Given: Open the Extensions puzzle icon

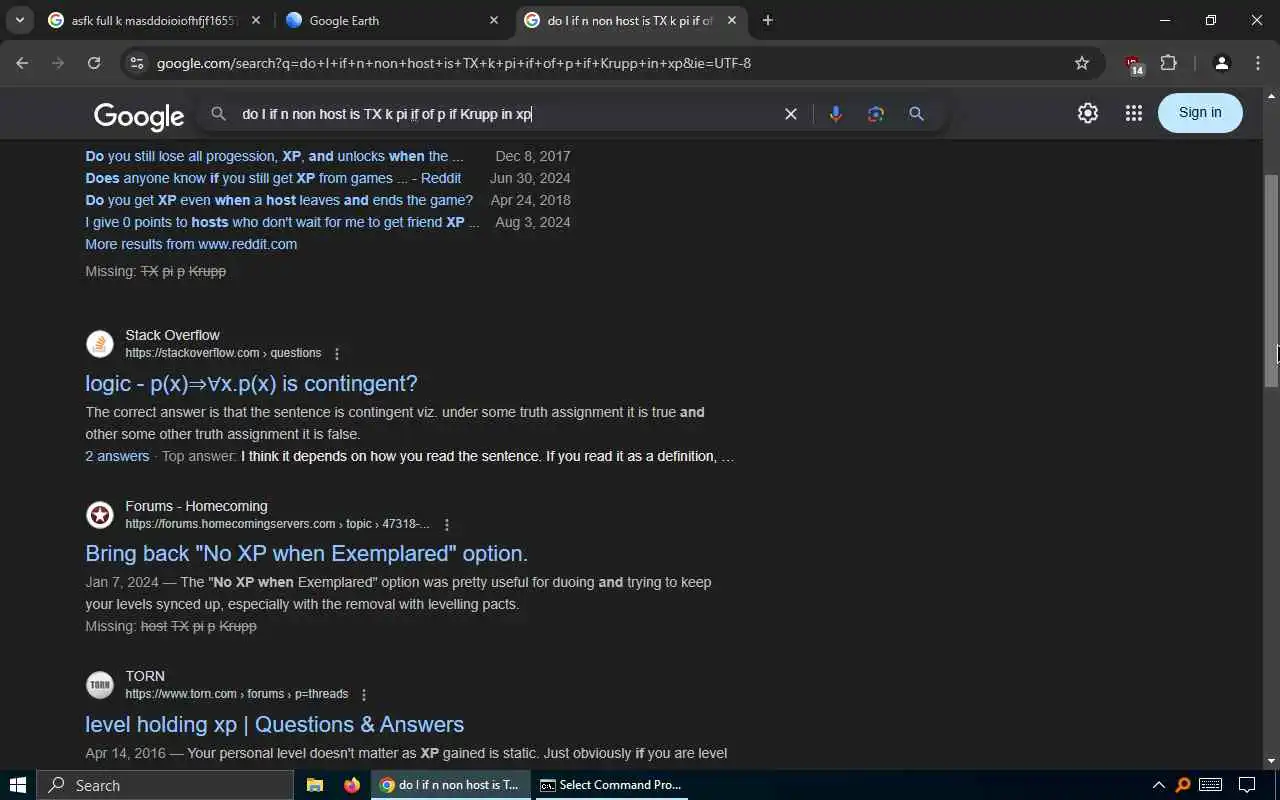Looking at the screenshot, I should click(x=1169, y=63).
